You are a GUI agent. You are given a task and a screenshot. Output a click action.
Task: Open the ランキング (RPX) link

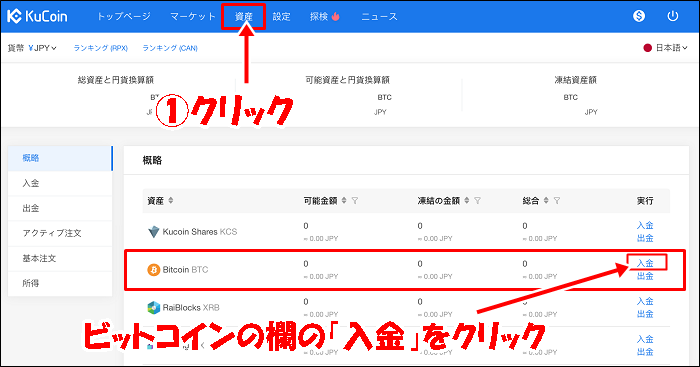[x=100, y=48]
